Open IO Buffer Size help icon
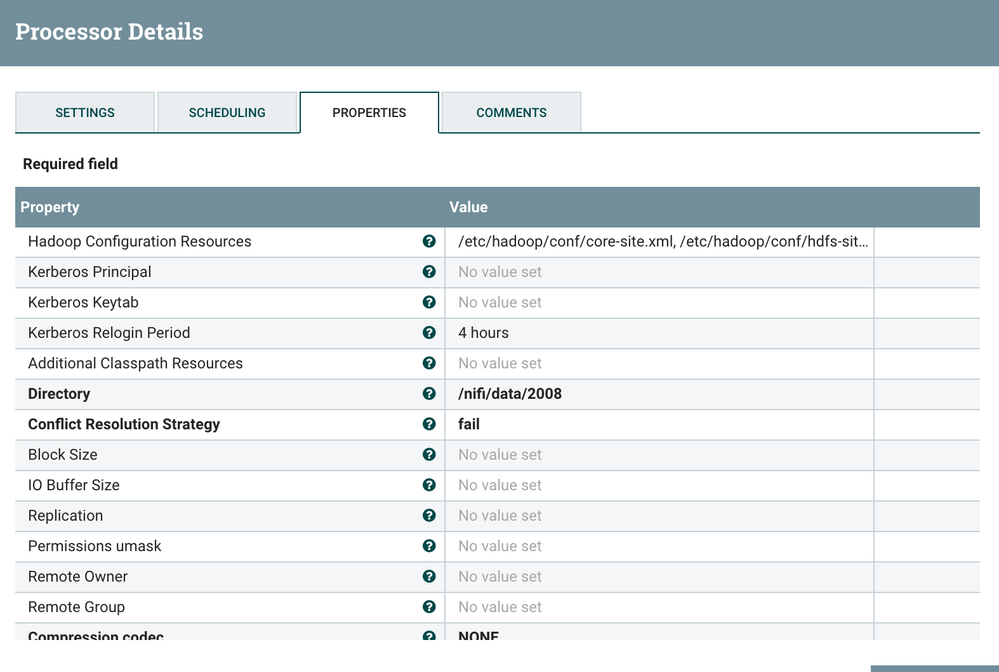The width and height of the screenshot is (999, 672). pos(429,485)
